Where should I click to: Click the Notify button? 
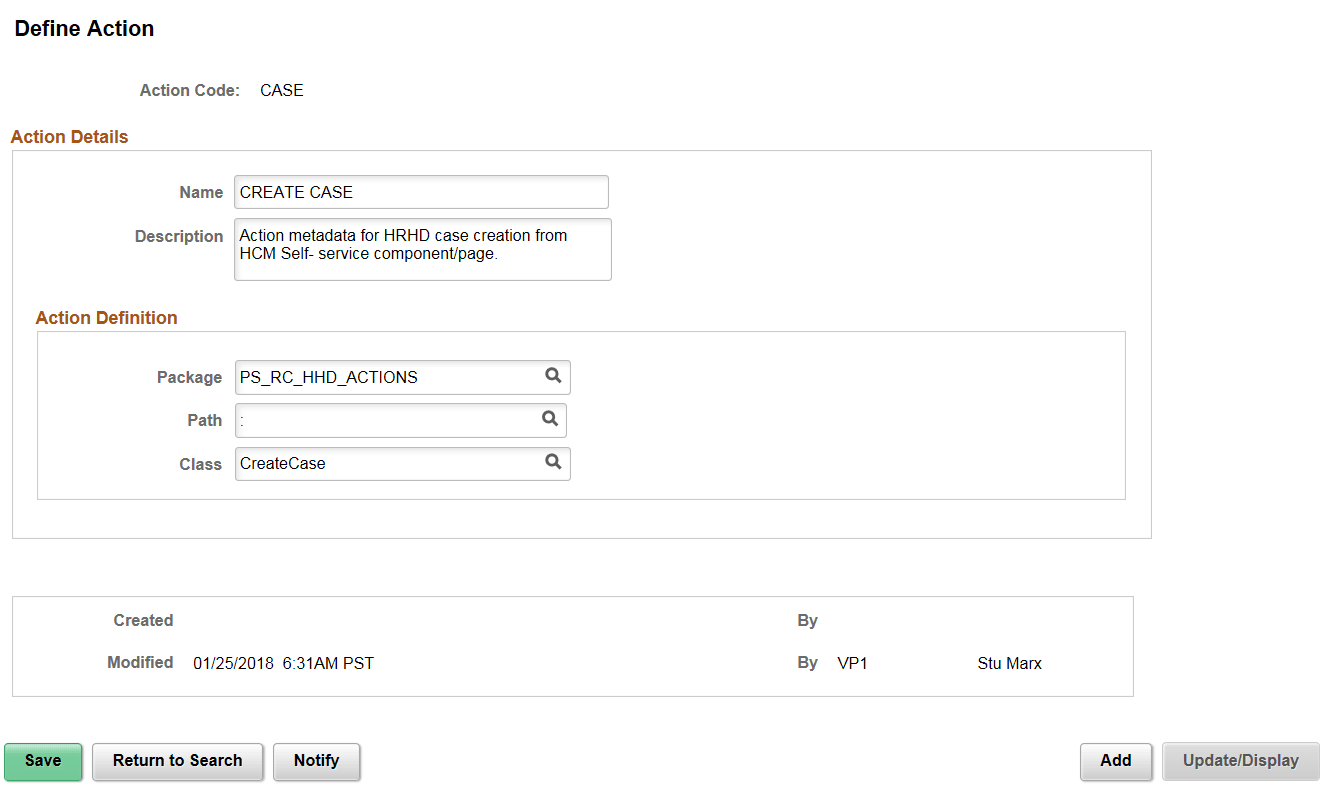(x=316, y=761)
